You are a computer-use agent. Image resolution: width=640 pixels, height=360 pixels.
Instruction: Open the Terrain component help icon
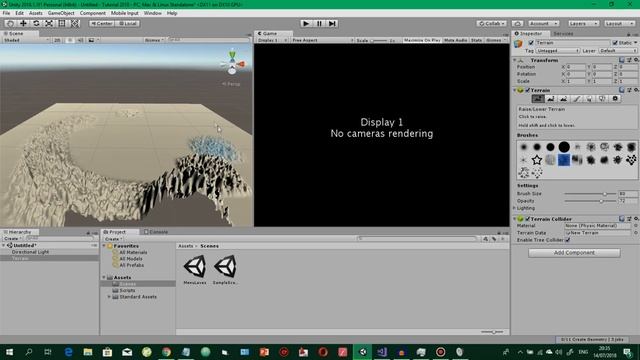pos(622,90)
